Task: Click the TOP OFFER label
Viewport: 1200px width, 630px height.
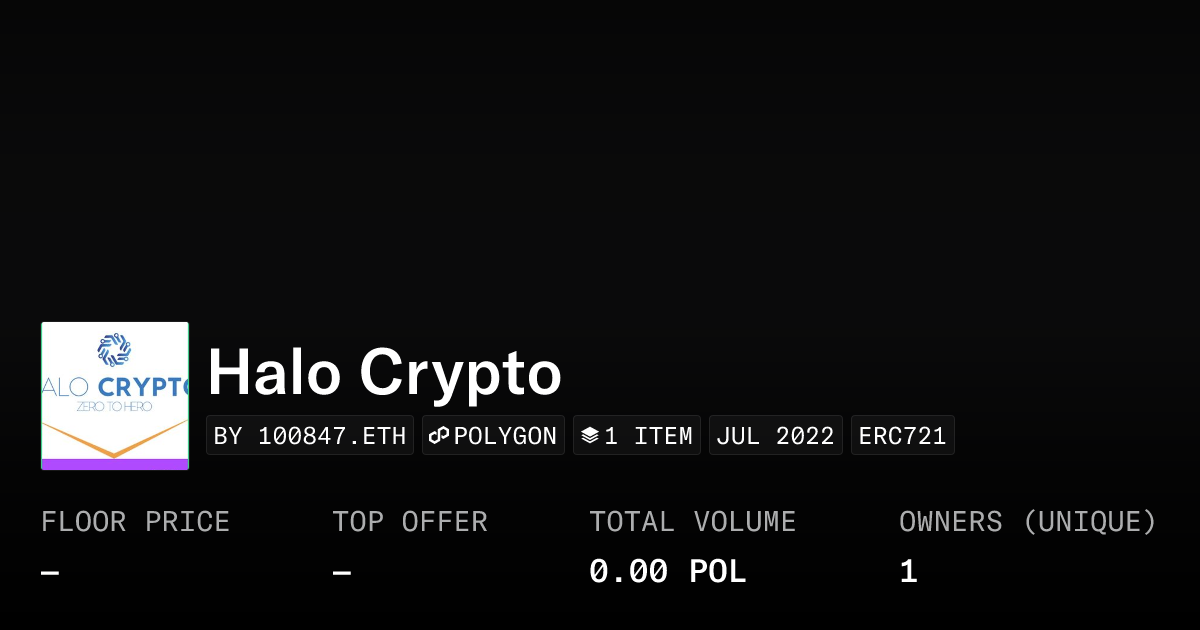Action: (409, 522)
